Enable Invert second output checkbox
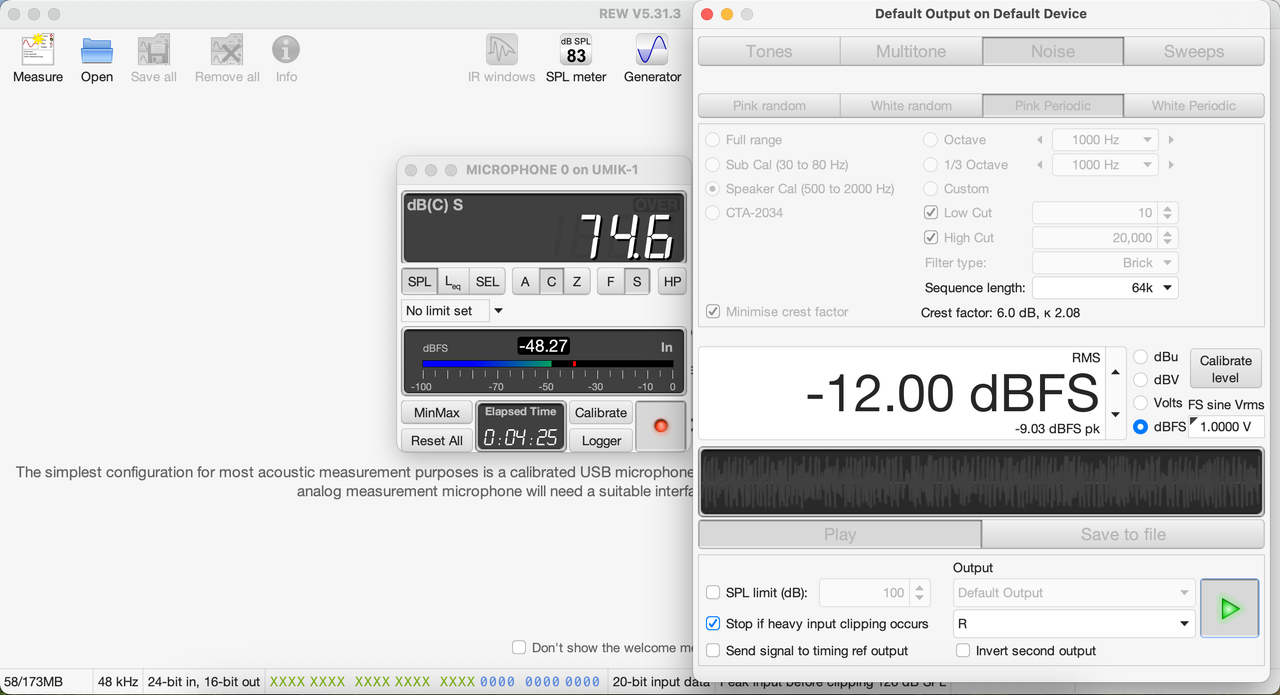Screen dimensions: 1280x695 (x=963, y=651)
